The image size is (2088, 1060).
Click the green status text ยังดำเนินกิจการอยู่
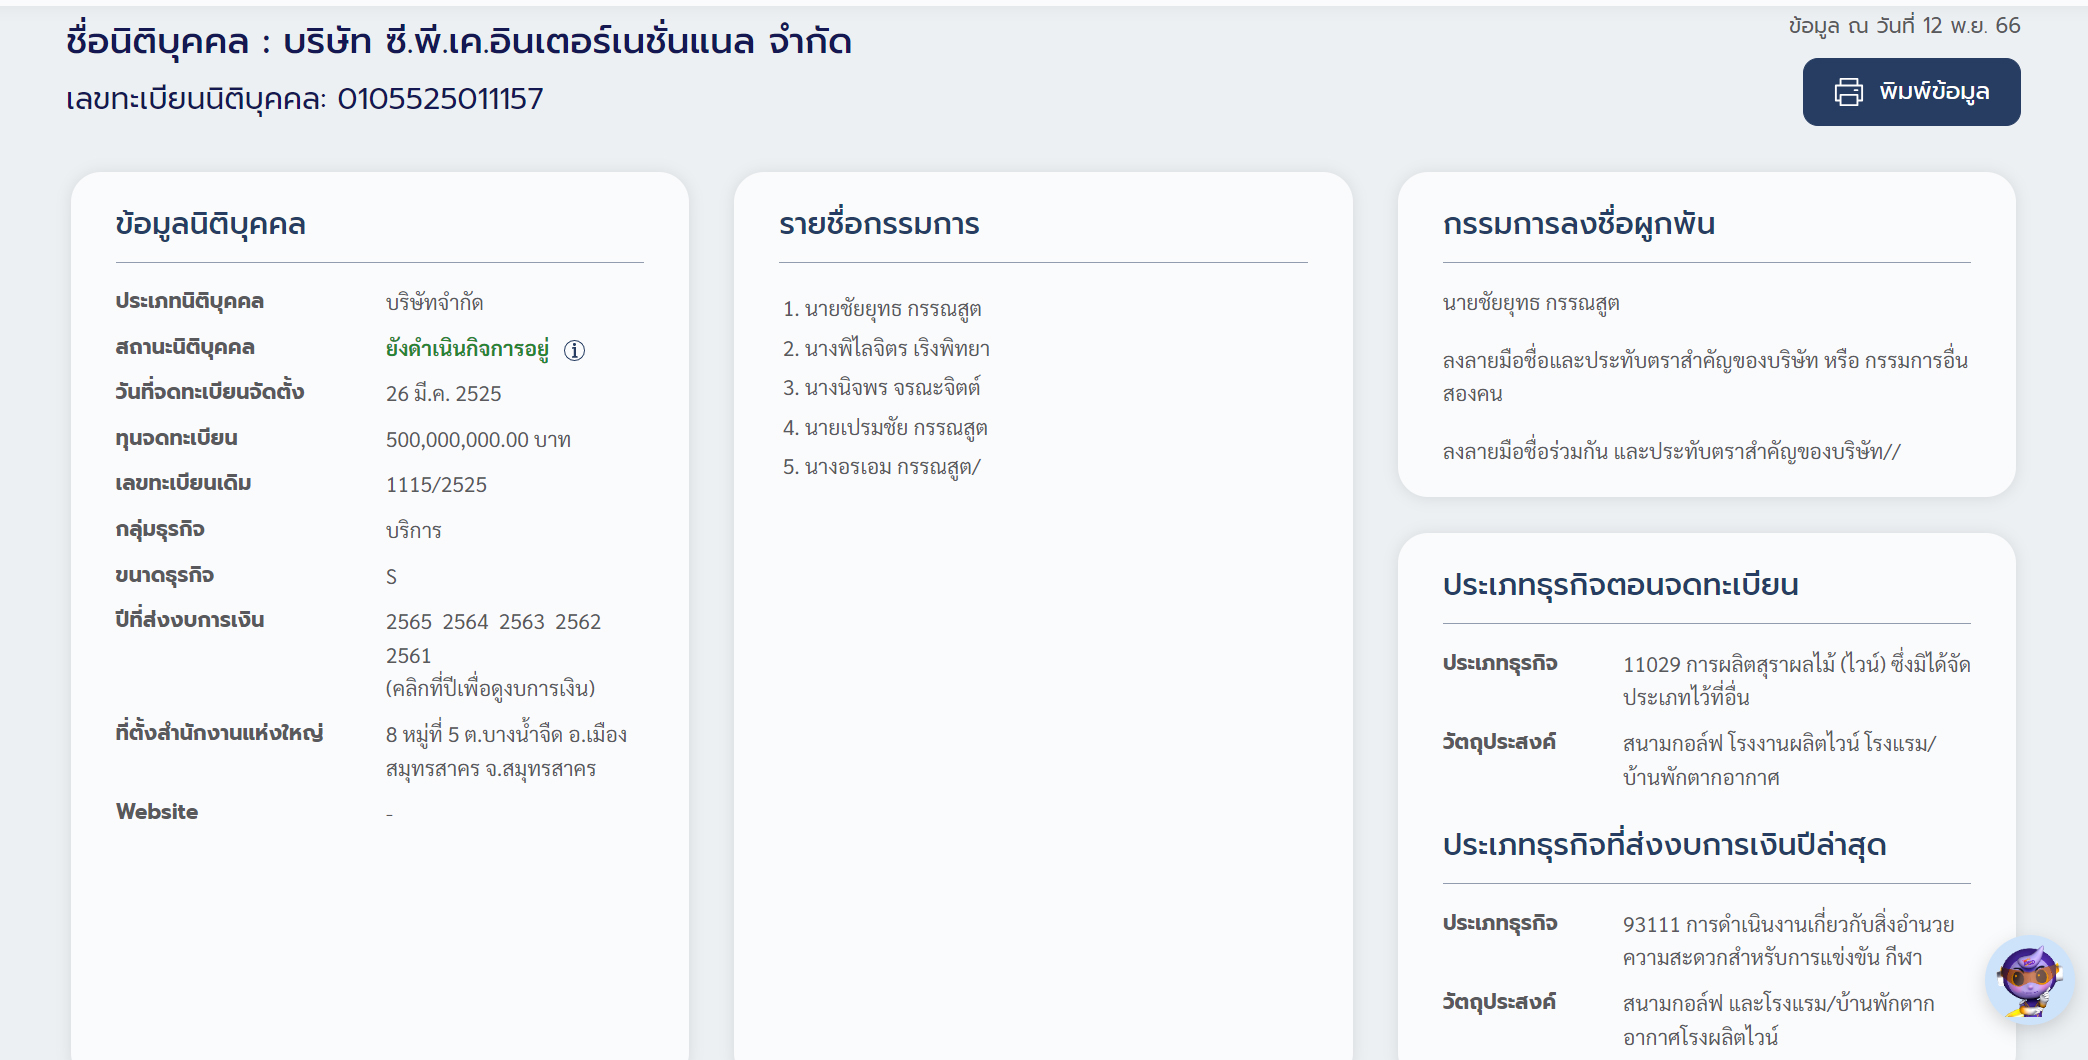tap(467, 349)
